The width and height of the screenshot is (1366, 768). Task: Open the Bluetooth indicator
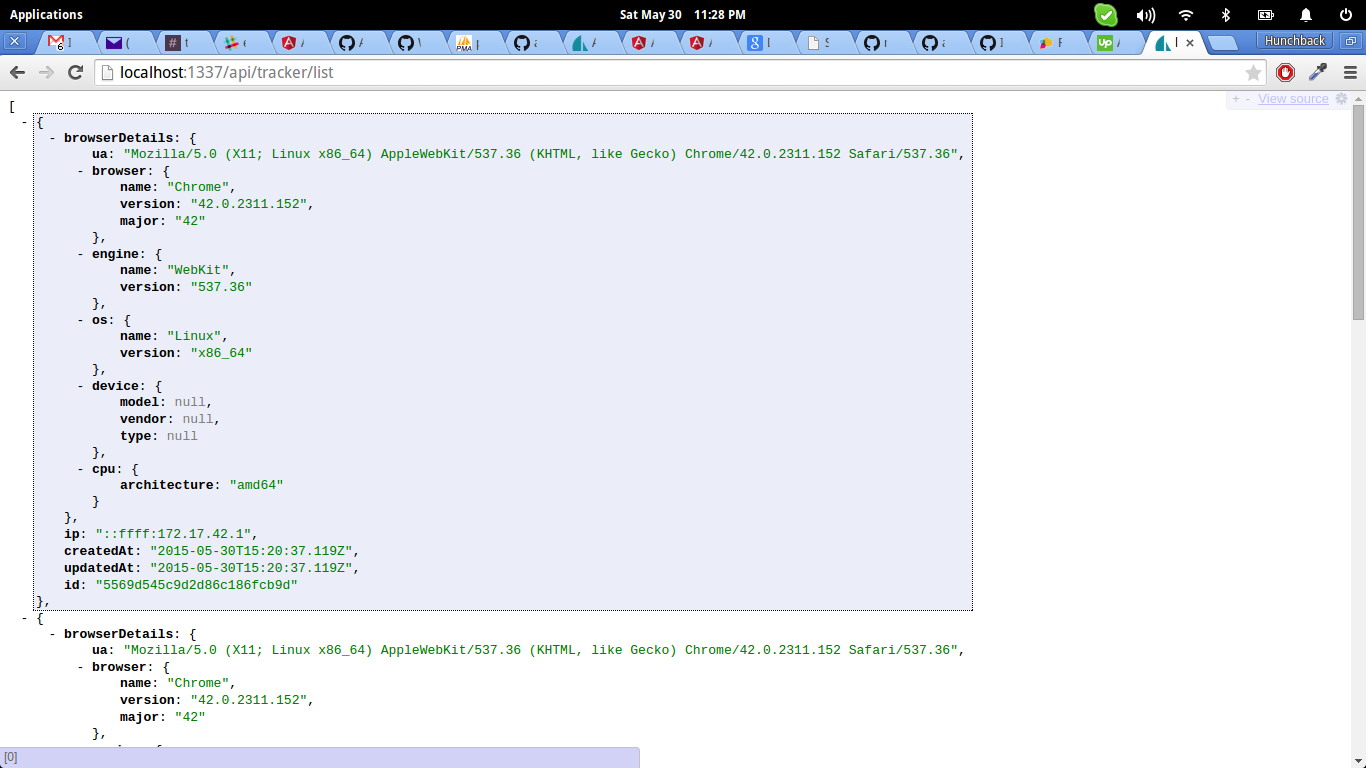[x=1226, y=15]
